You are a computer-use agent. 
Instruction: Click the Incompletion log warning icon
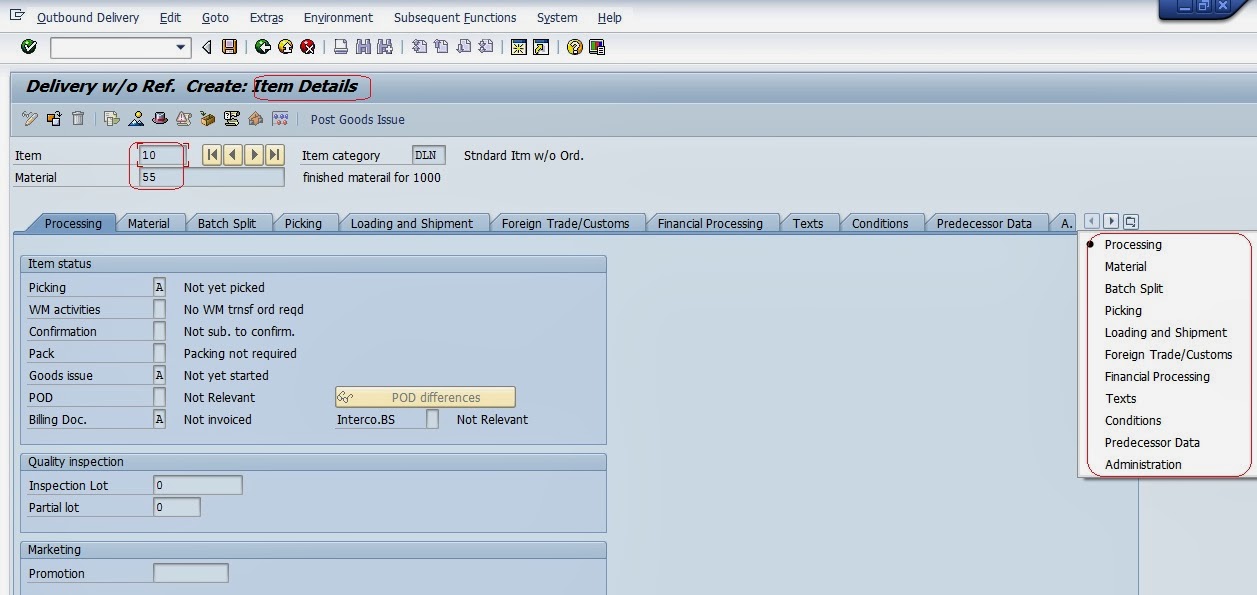coord(184,119)
